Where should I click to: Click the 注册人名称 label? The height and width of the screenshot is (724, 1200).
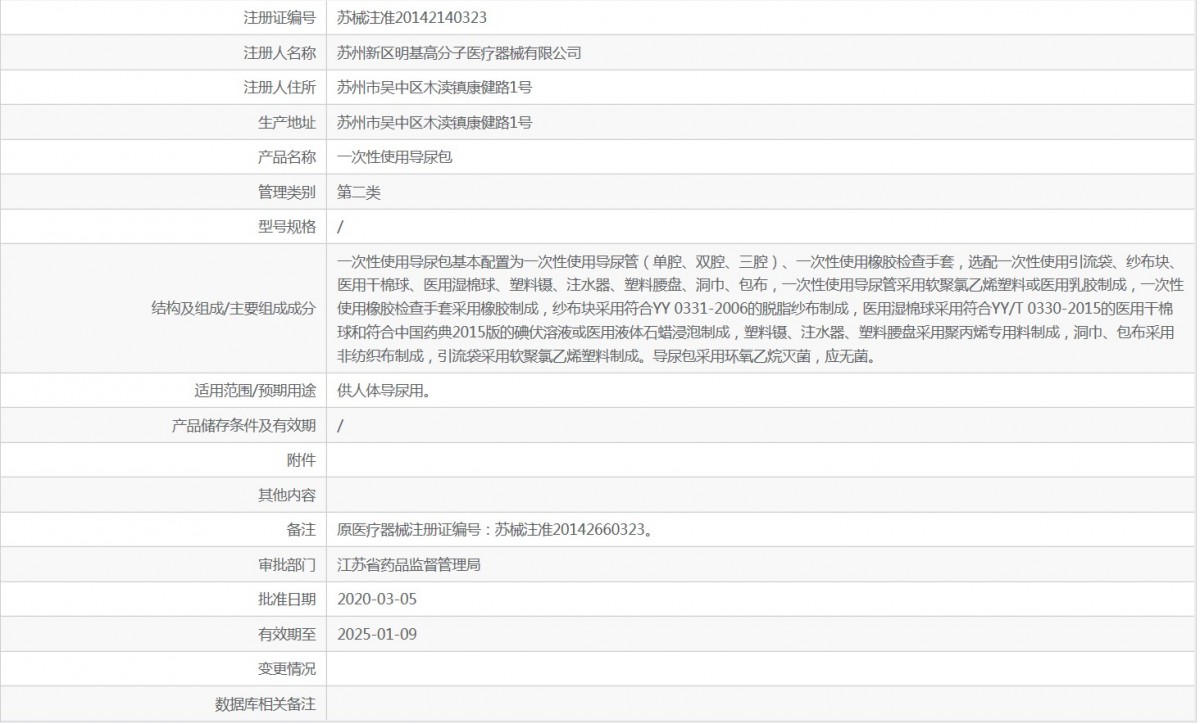(x=279, y=53)
